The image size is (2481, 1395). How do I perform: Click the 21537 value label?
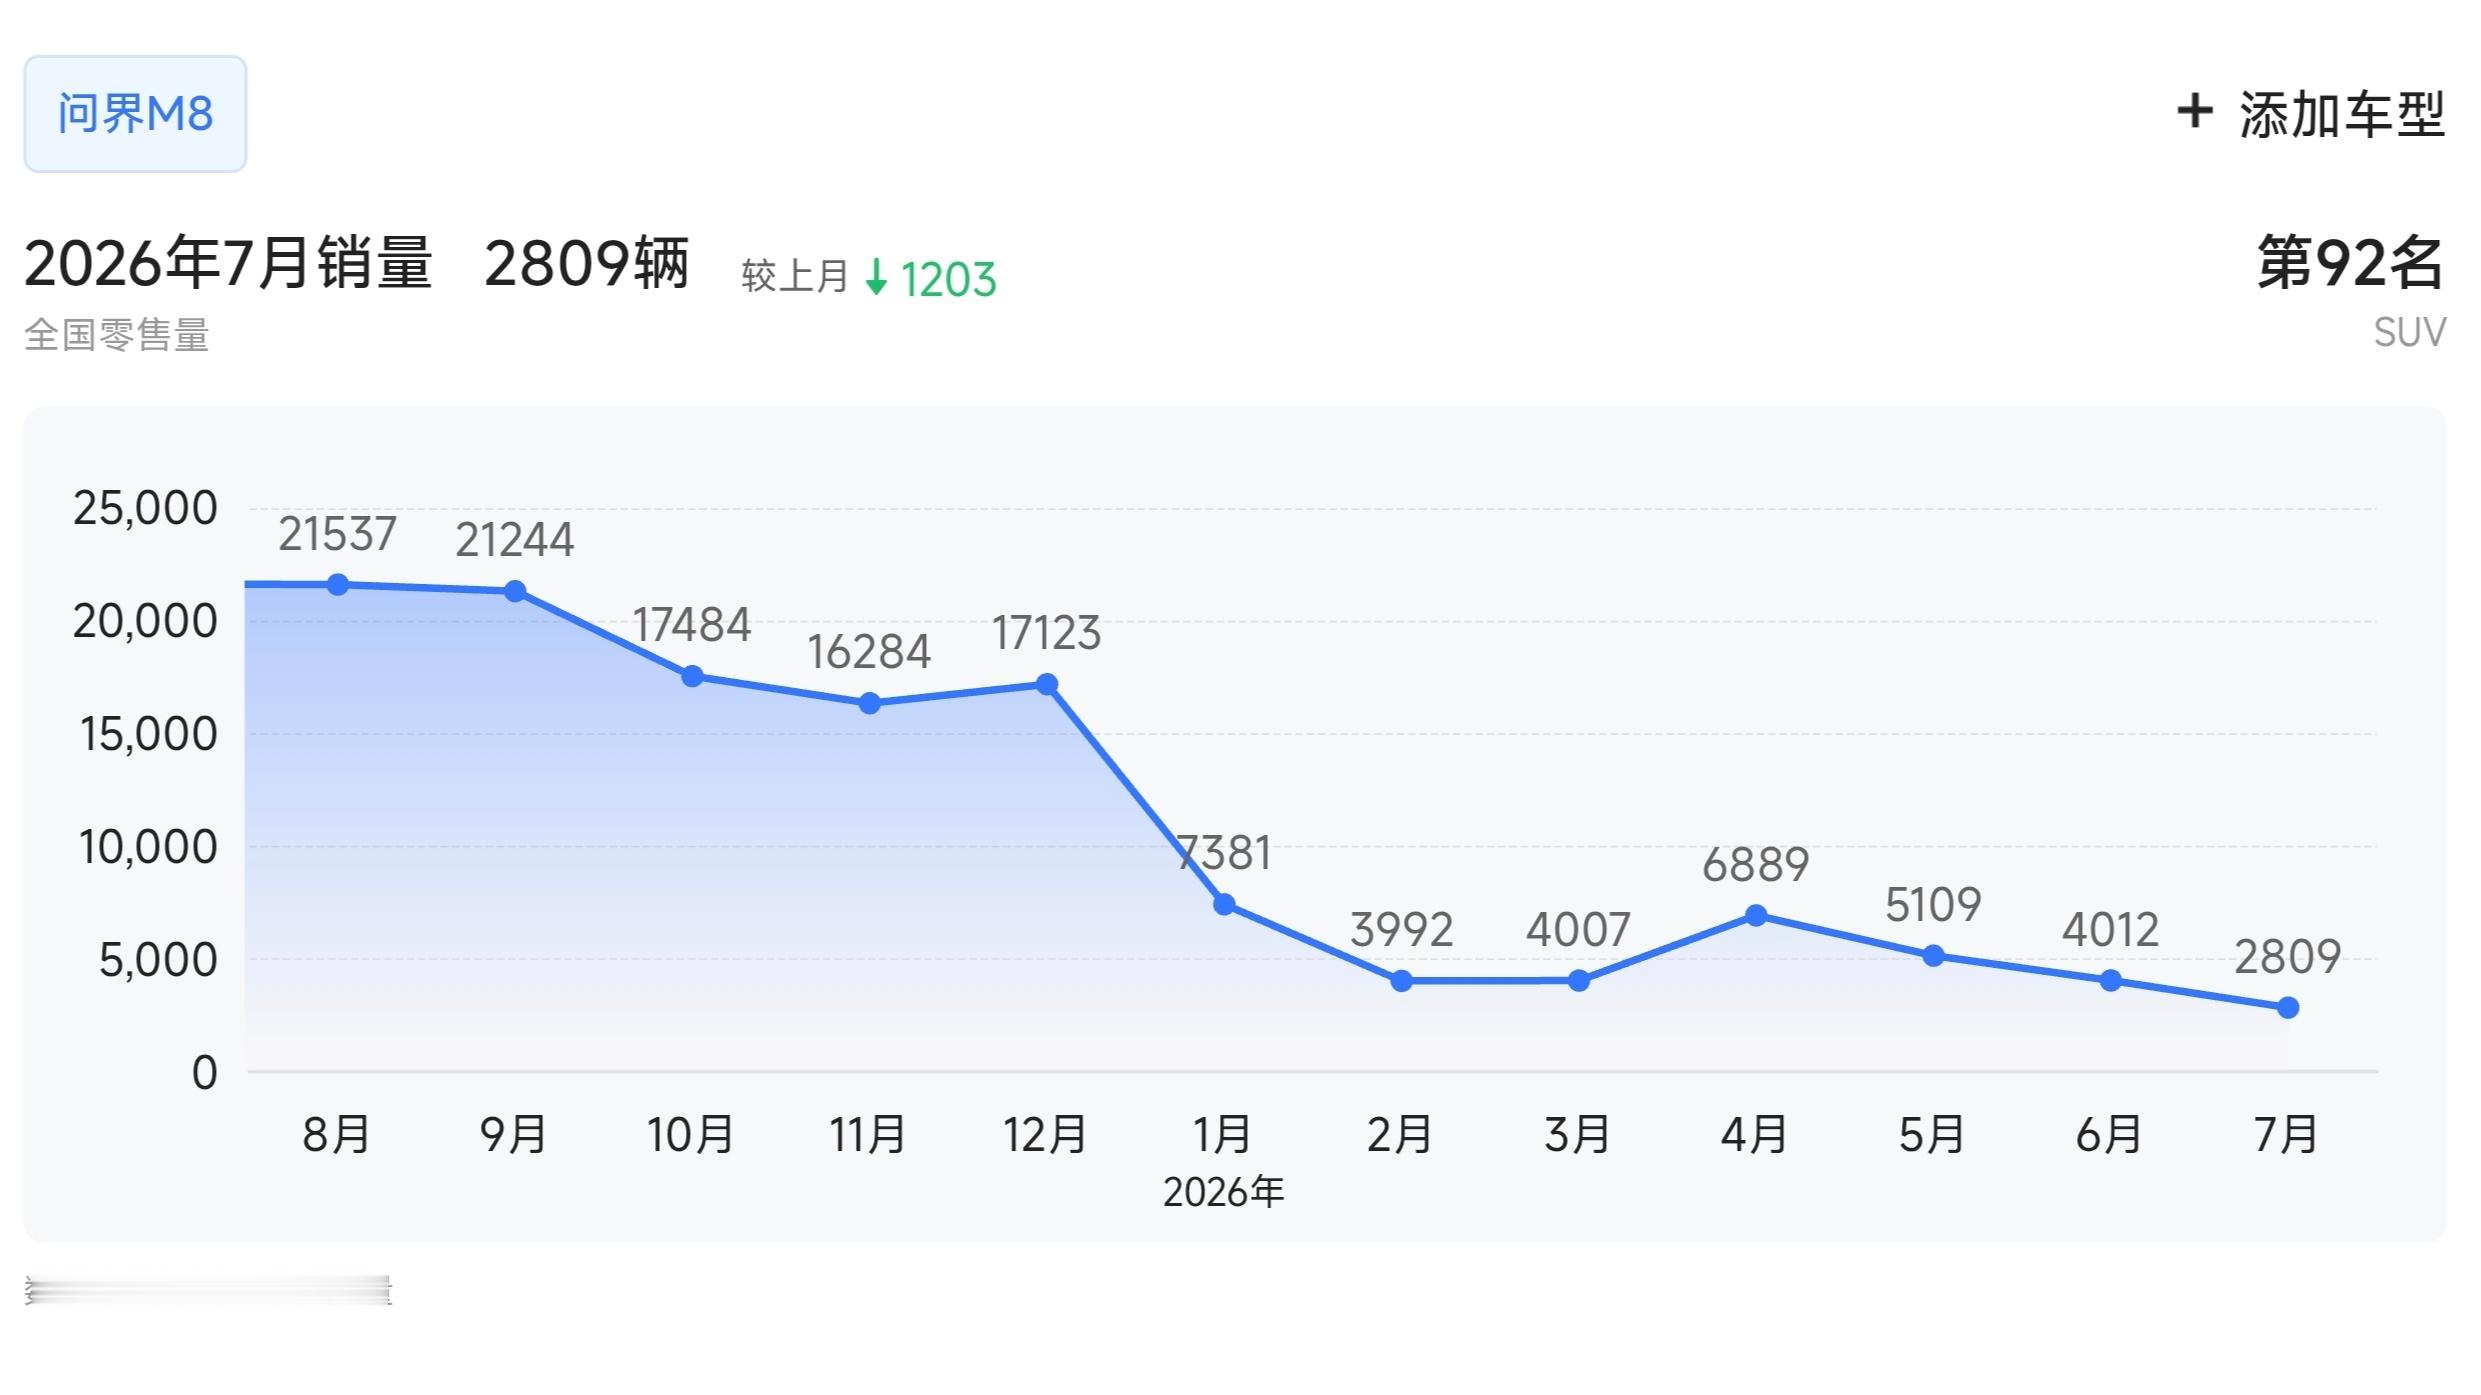coord(338,534)
